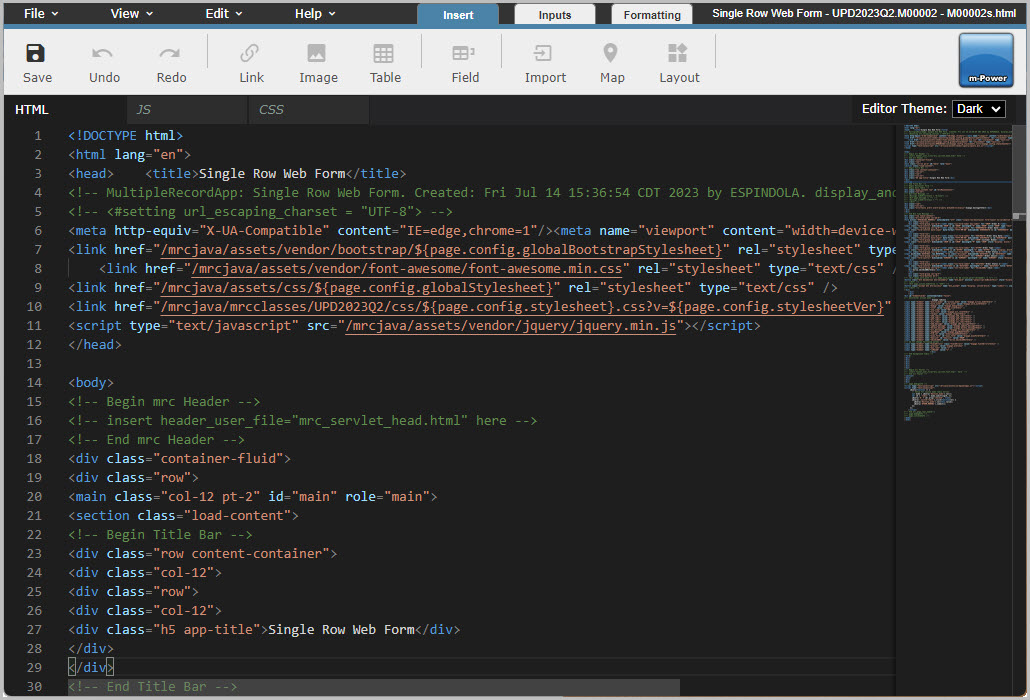Click the section load-content line
This screenshot has height=700, width=1030.
coord(183,516)
